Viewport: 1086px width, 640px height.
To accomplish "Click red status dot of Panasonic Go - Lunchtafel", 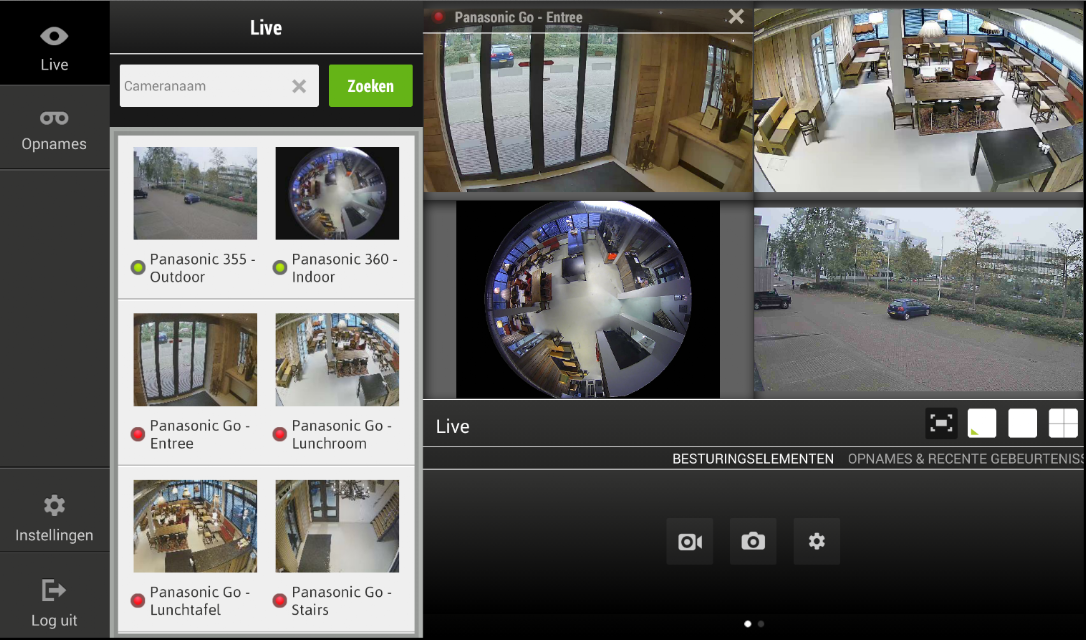I will (138, 600).
